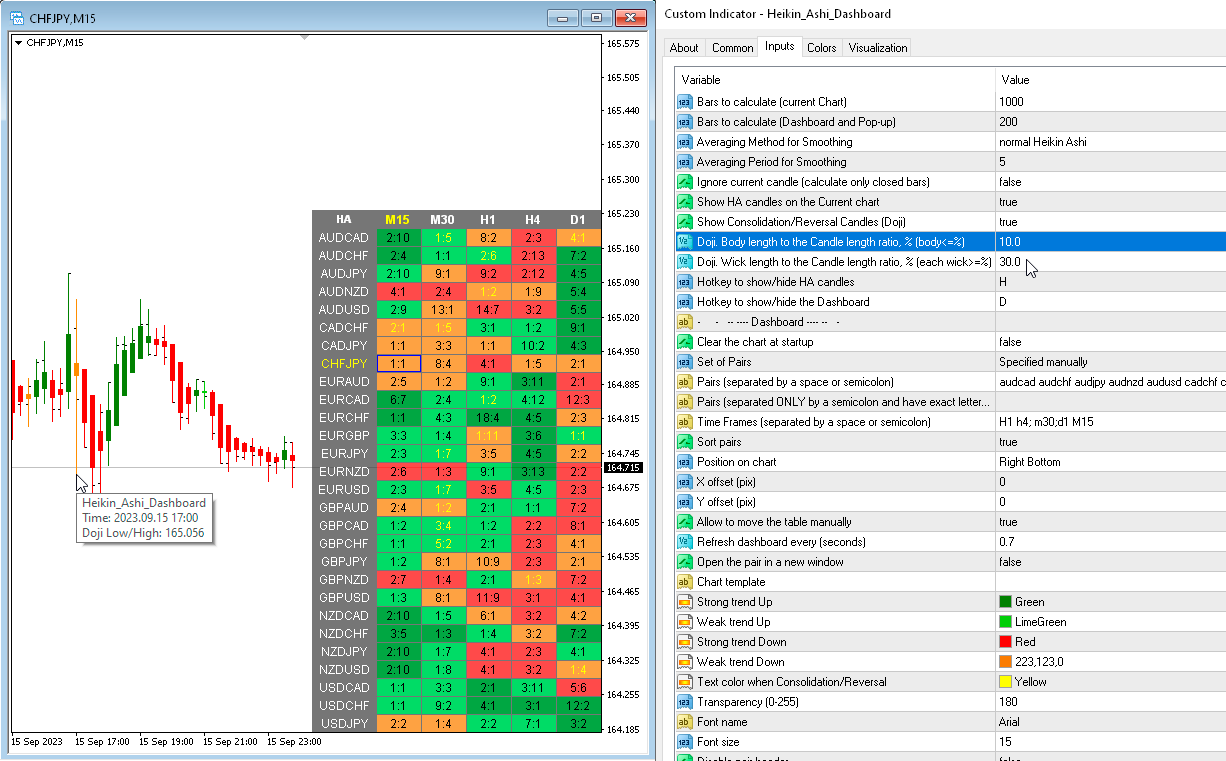The width and height of the screenshot is (1226, 761).
Task: Click the string icon for Time Frames row
Action: point(685,422)
